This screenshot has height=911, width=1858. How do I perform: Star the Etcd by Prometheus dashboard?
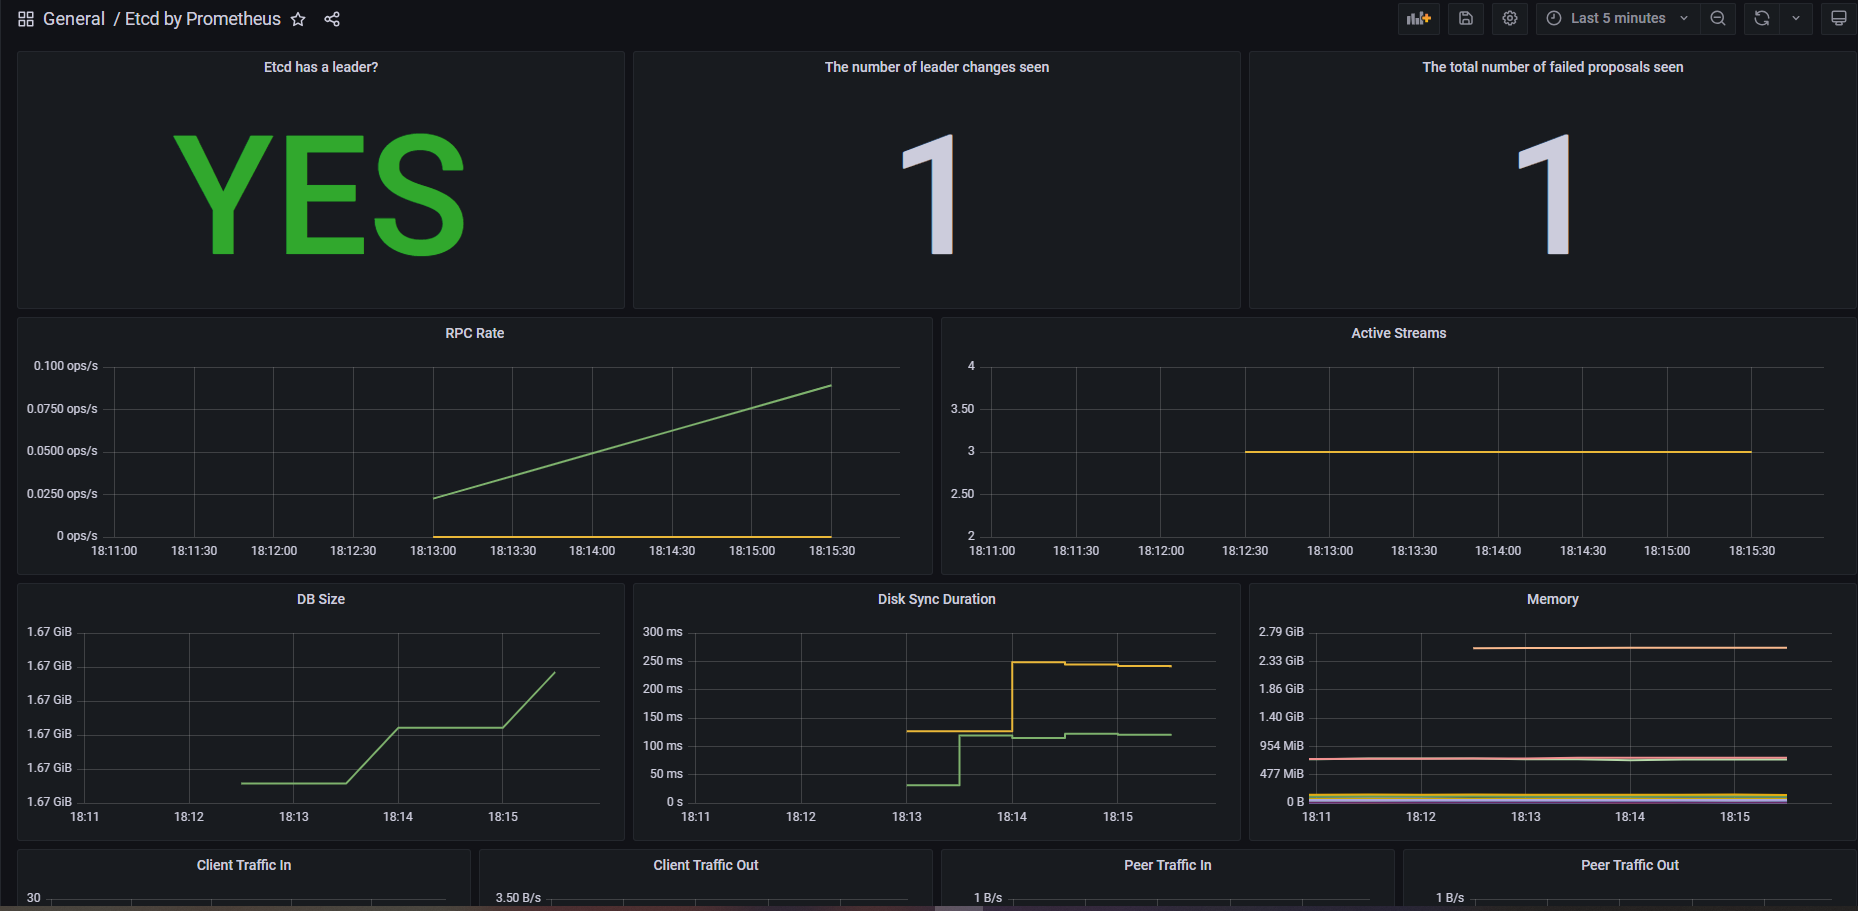(x=298, y=19)
